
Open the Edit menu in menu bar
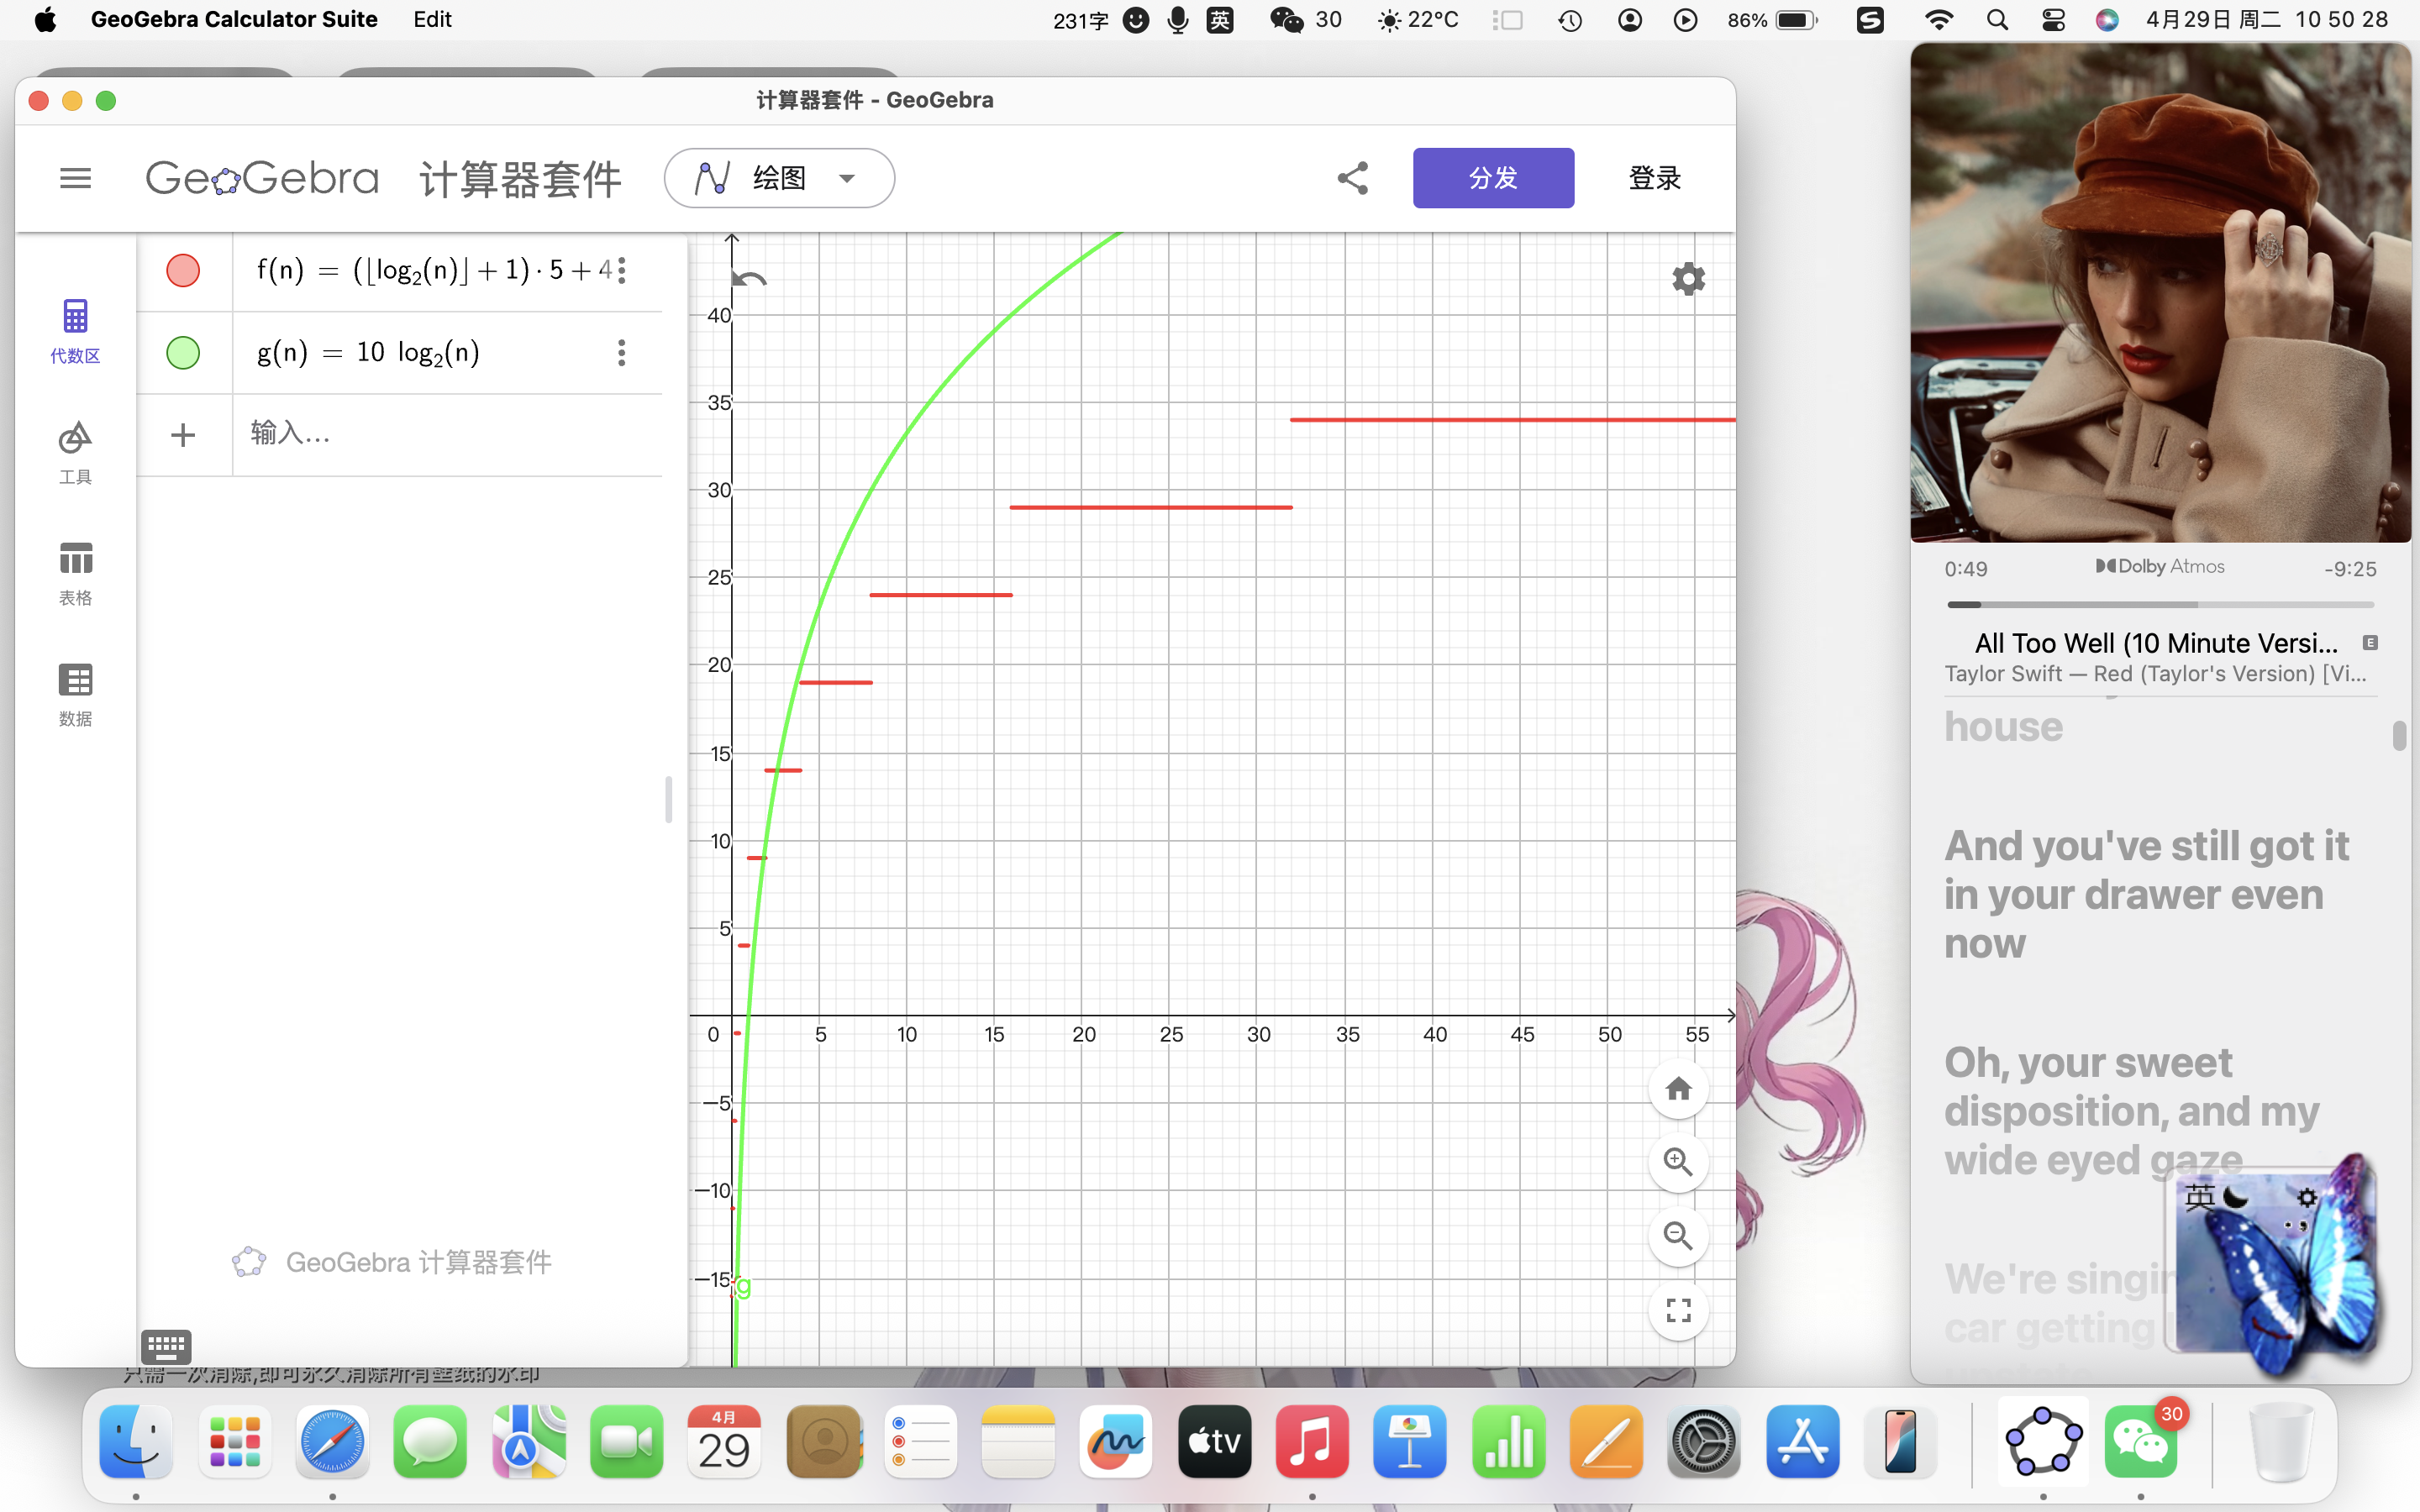tap(433, 20)
